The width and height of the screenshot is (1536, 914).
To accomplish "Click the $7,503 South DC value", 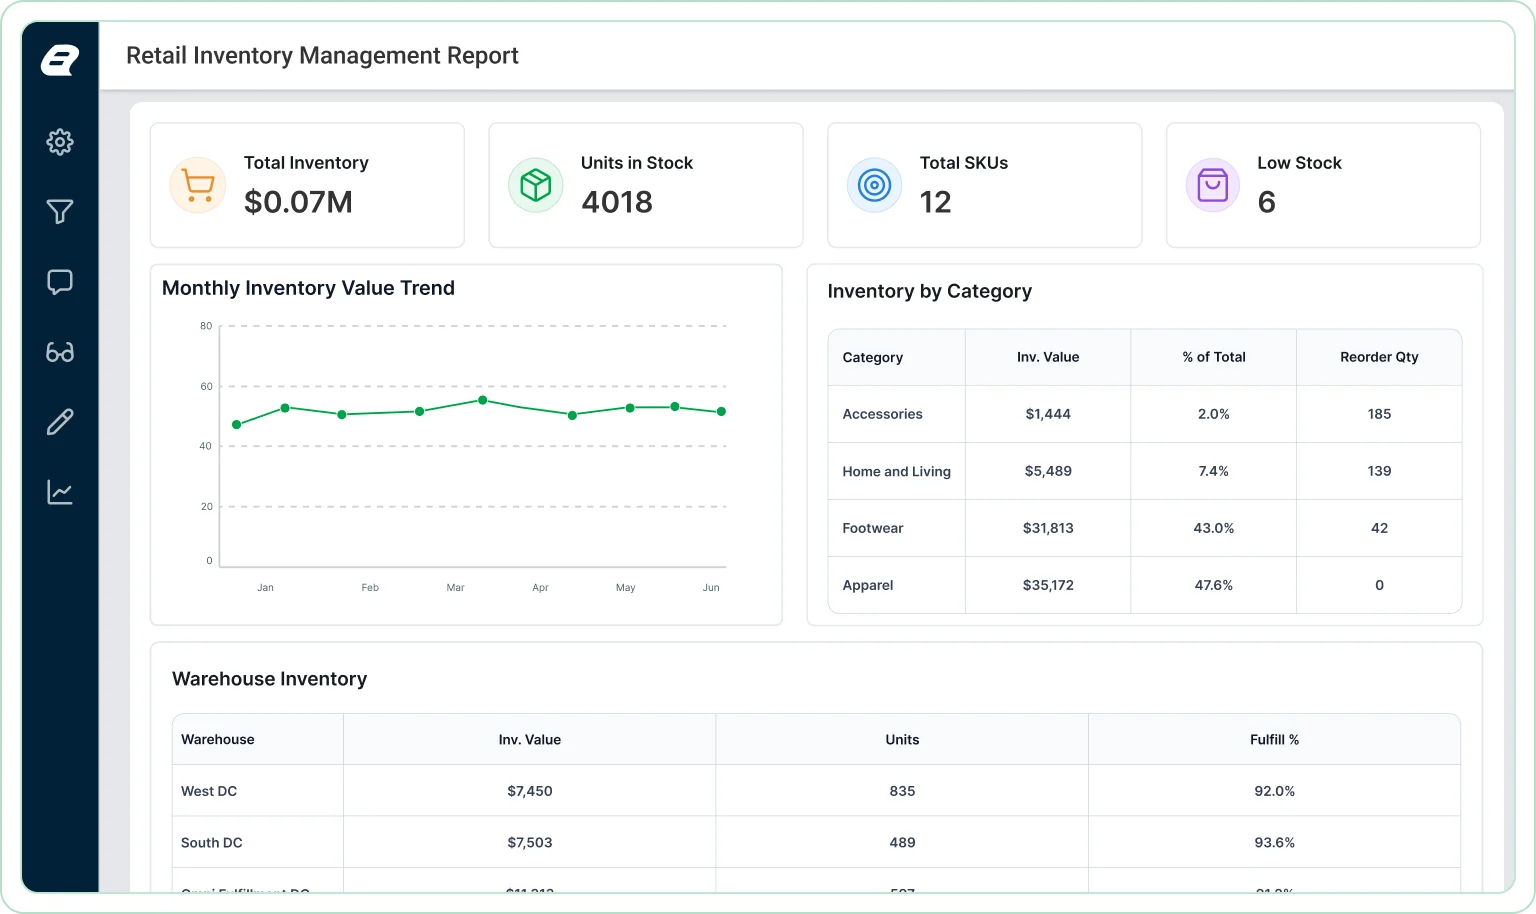I will point(530,843).
